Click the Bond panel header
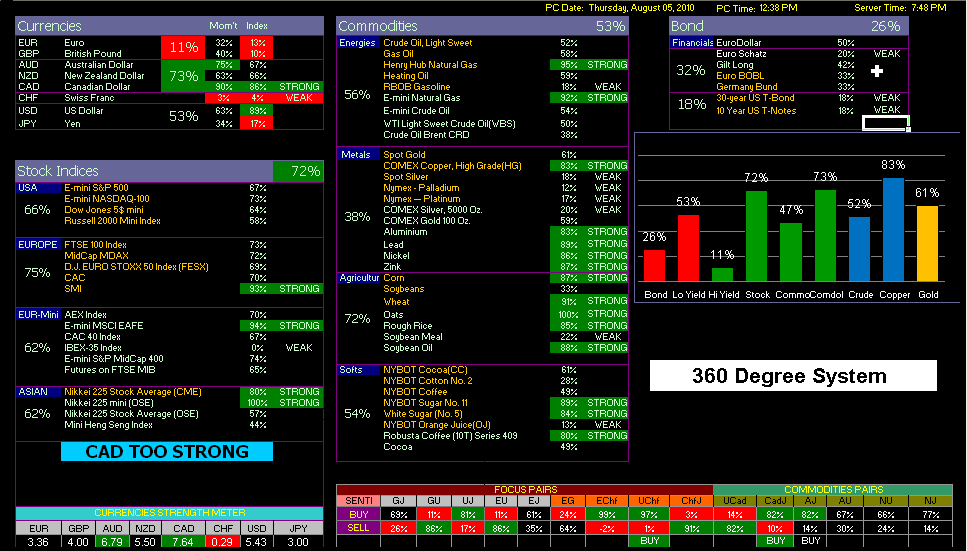Viewport: 967px width, 551px height. (x=789, y=26)
